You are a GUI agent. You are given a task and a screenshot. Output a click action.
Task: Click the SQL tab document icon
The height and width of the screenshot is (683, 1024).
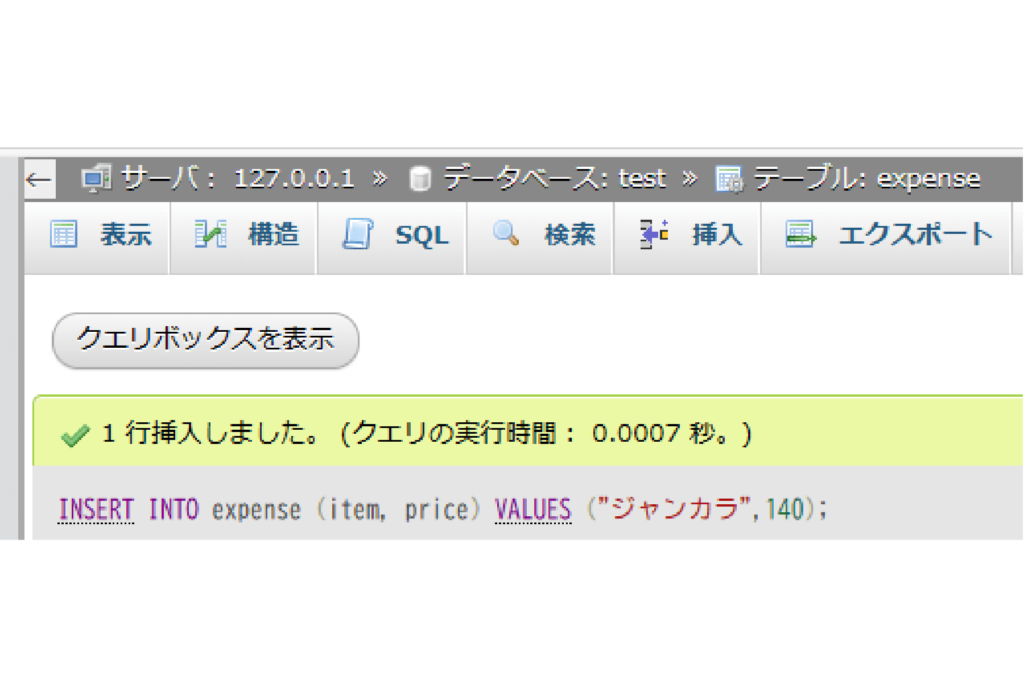point(357,236)
